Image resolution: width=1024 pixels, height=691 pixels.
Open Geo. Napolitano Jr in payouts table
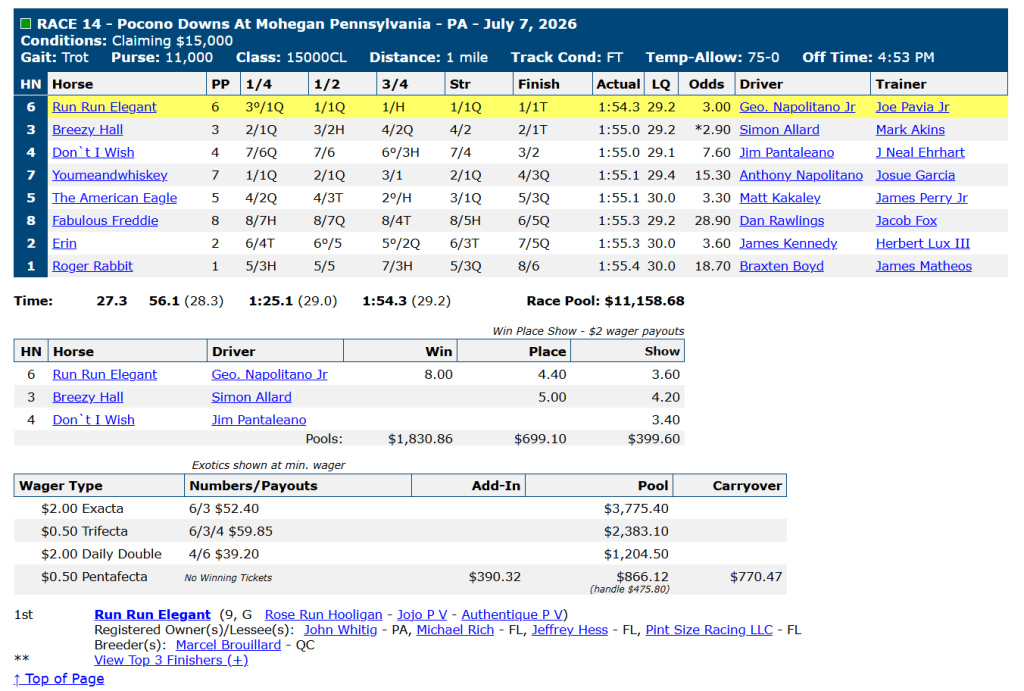[269, 375]
